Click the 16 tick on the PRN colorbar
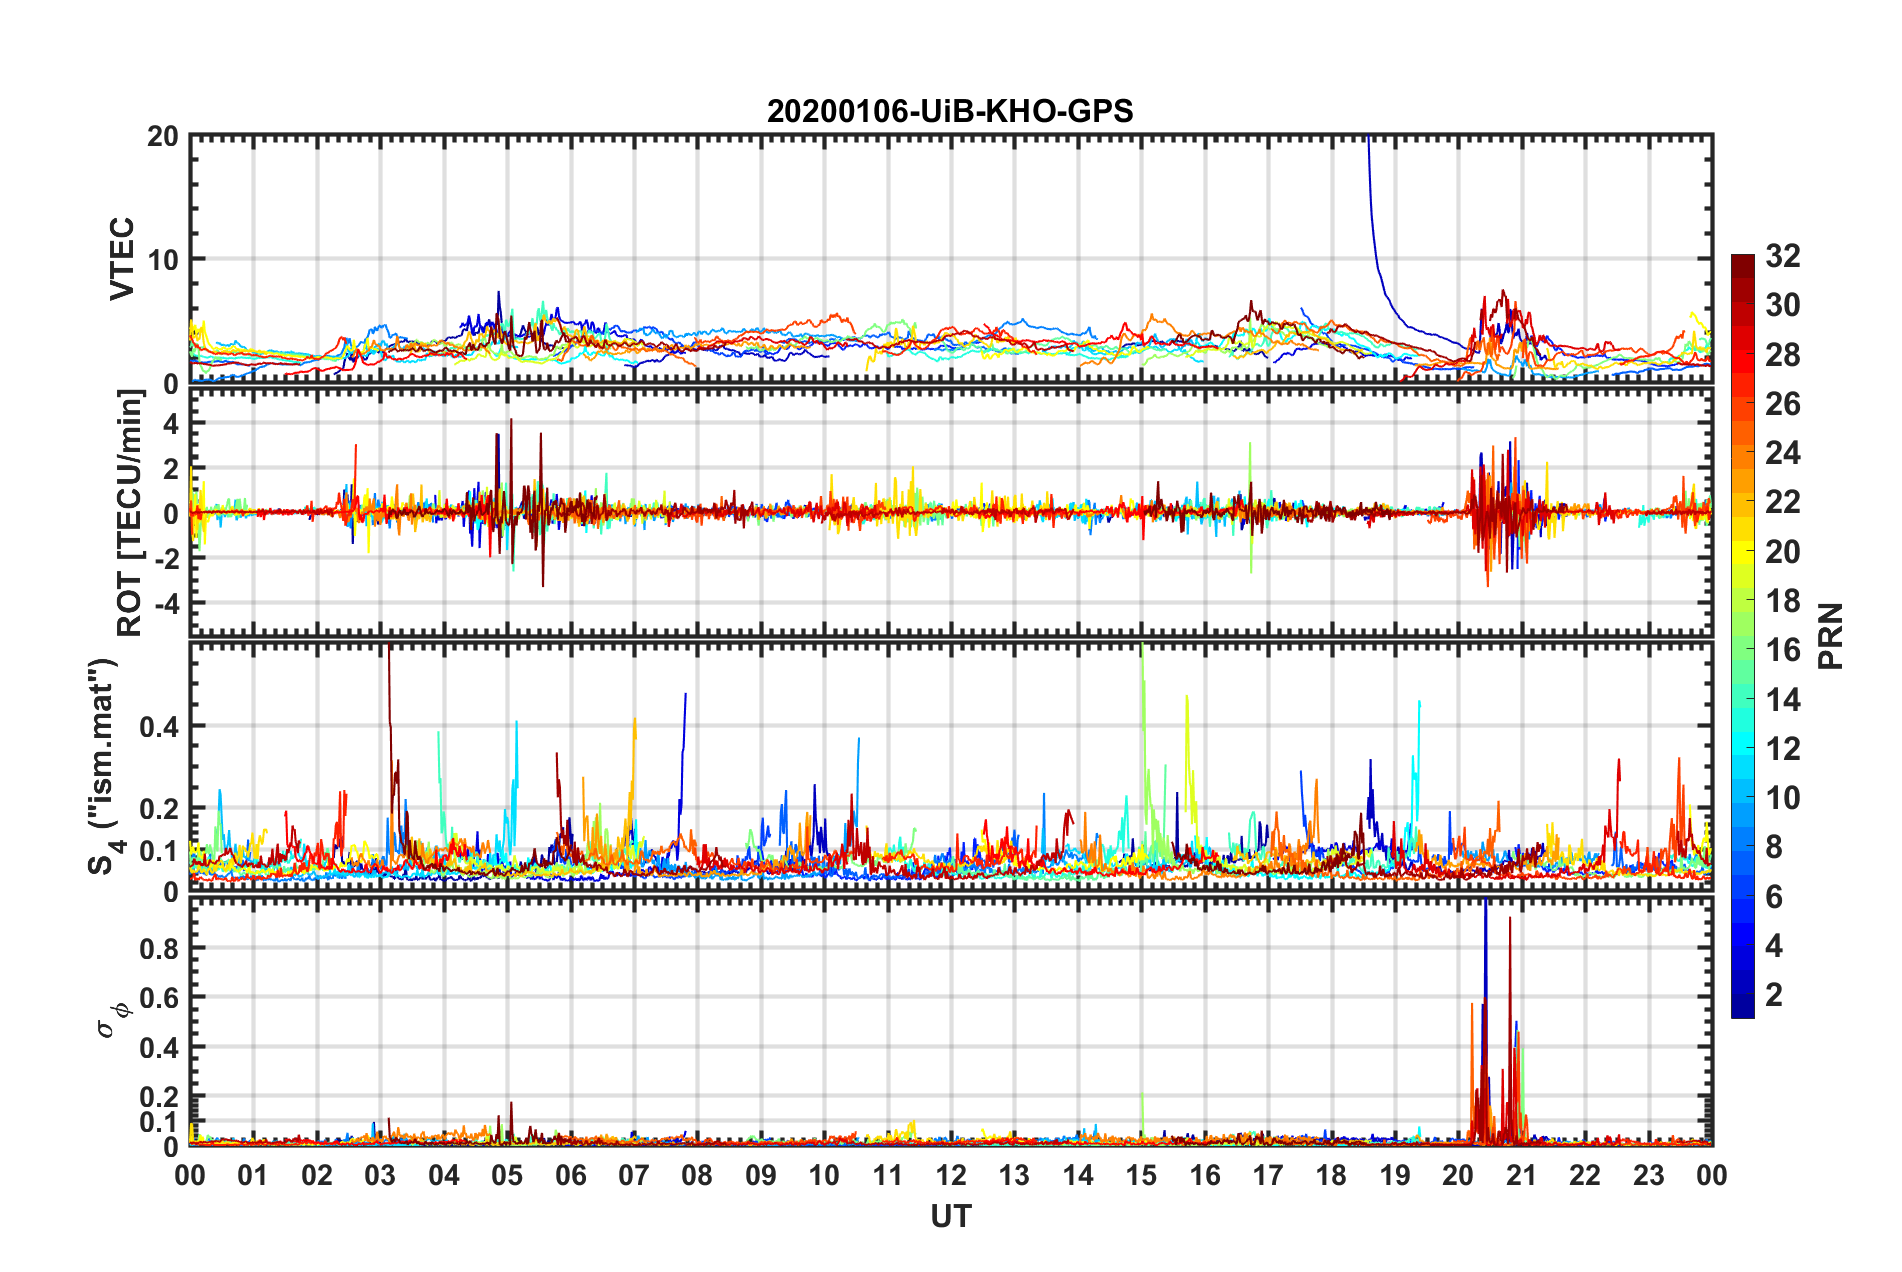The image size is (1902, 1272). pos(1783,650)
